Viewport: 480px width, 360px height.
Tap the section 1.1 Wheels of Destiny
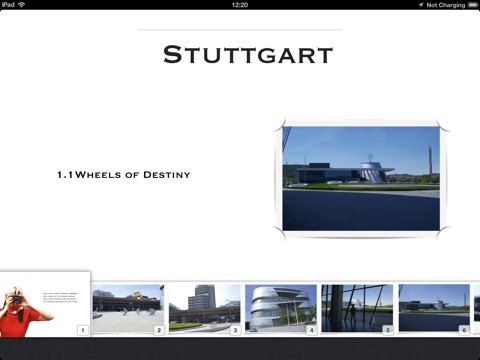pyautogui.click(x=124, y=175)
